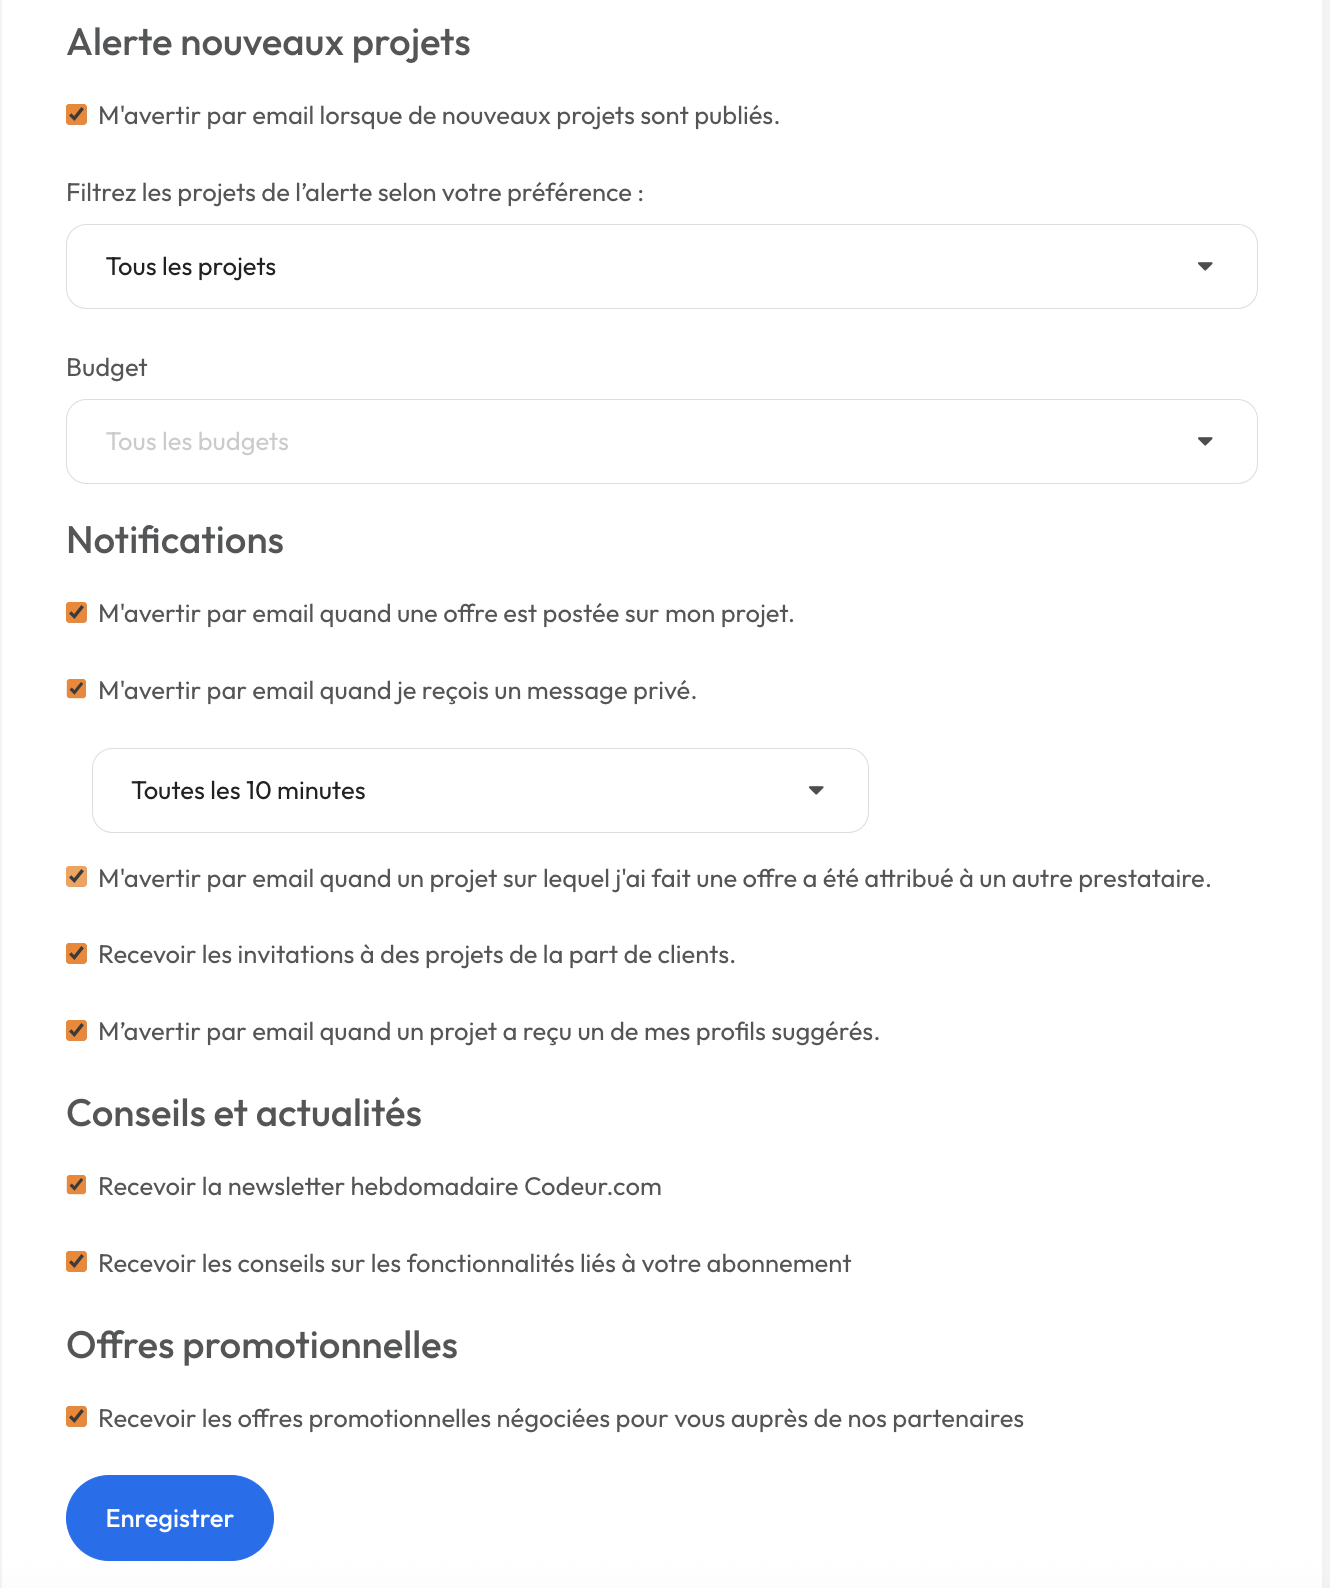Click the caret arrow in frequency dropdown
Viewport: 1330px width, 1588px height.
(x=816, y=791)
